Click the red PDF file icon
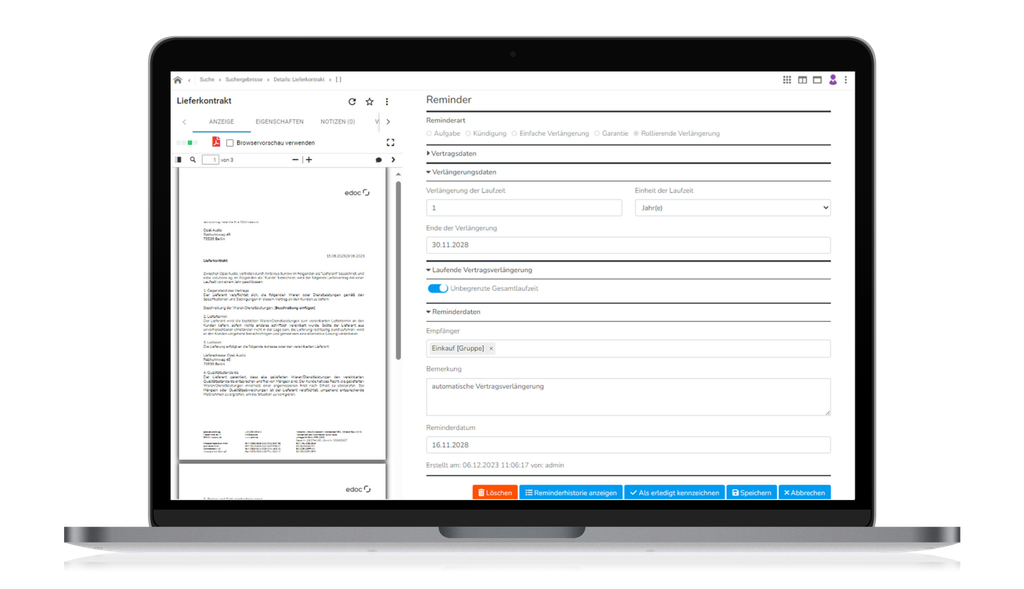This screenshot has width=1024, height=589. pos(216,142)
